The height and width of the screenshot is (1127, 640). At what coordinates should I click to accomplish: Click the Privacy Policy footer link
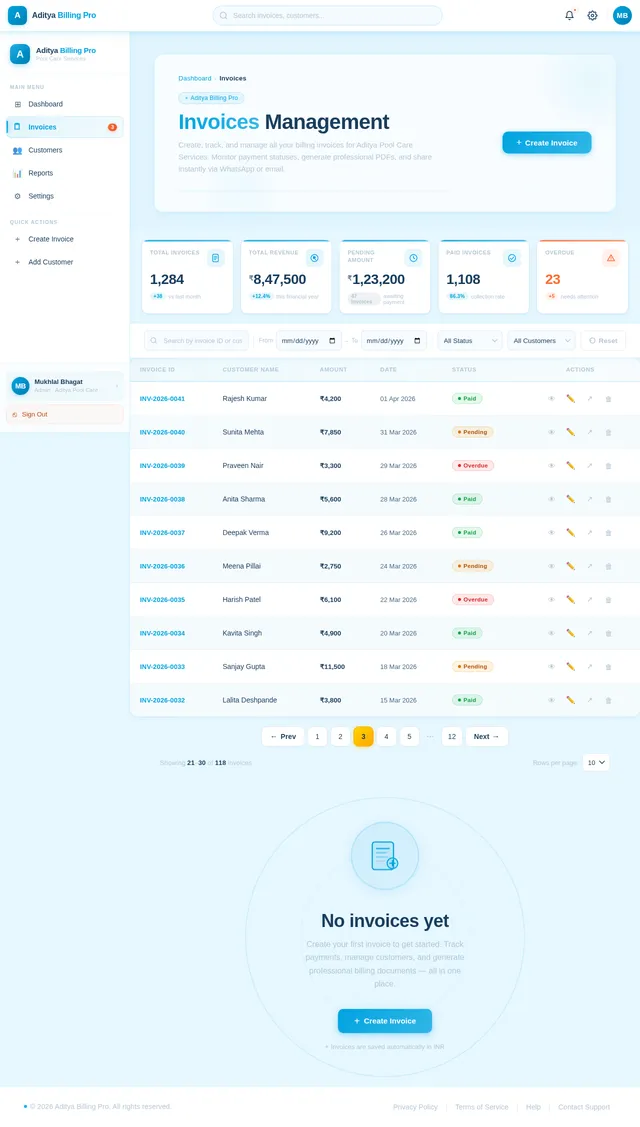(415, 1107)
